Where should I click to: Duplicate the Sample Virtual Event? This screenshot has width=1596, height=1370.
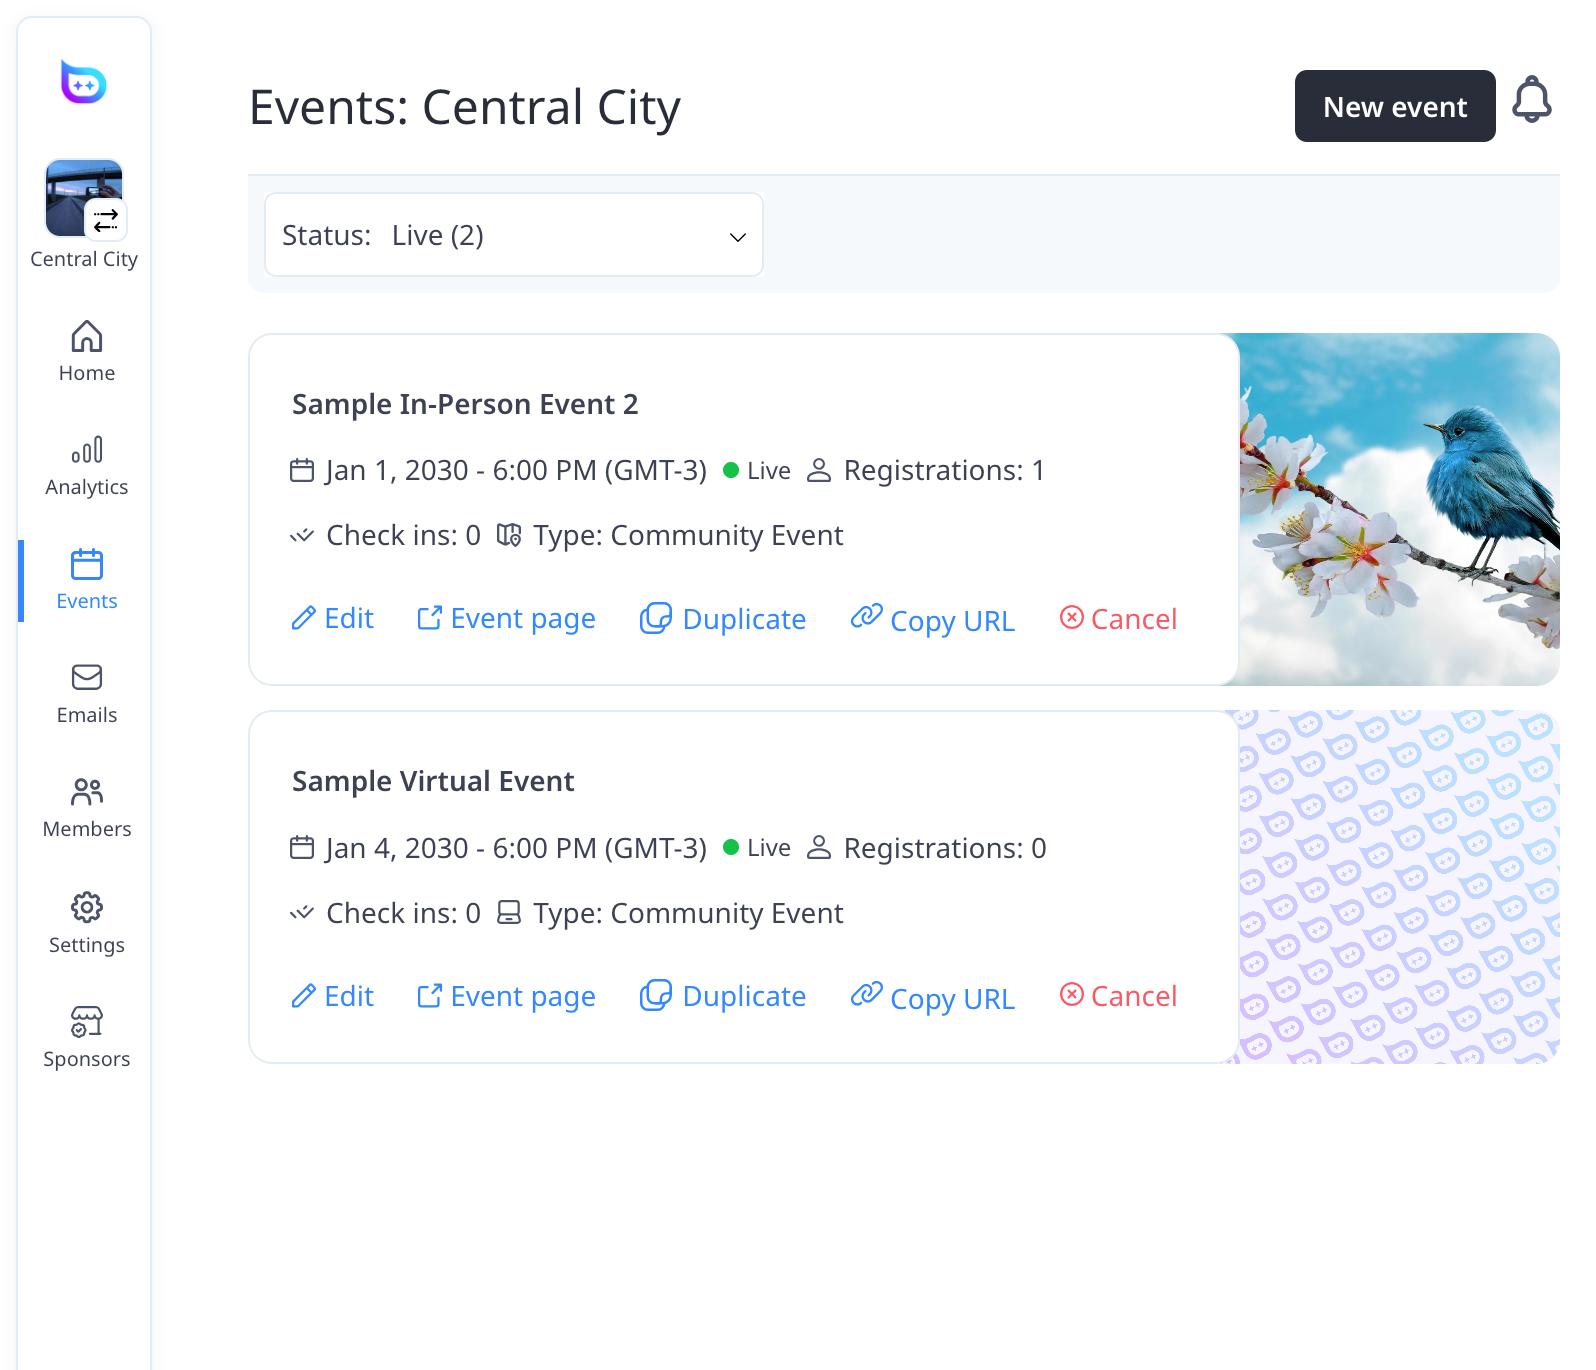coord(723,996)
